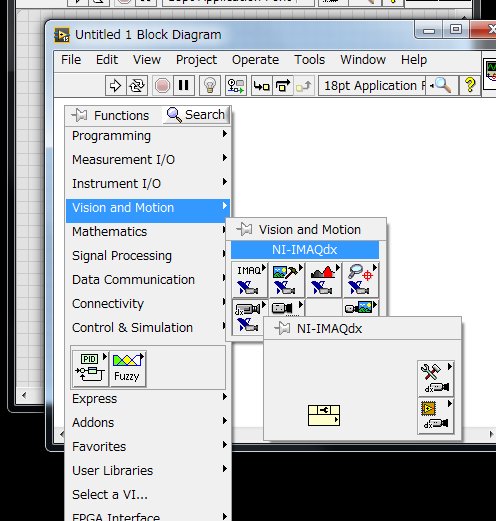
Task: Pin the Functions palette with thumbtack
Action: point(79,115)
